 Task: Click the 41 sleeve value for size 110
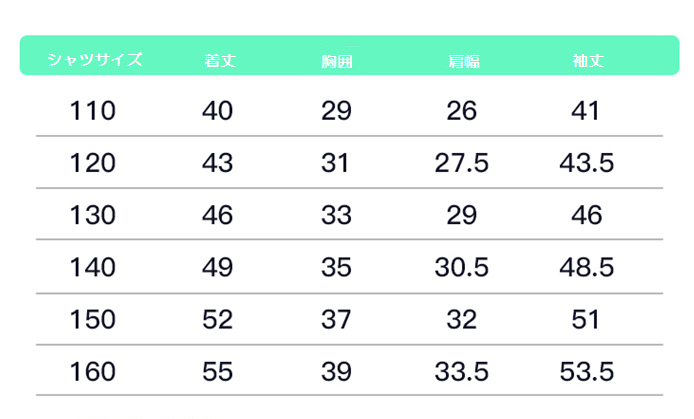[585, 111]
